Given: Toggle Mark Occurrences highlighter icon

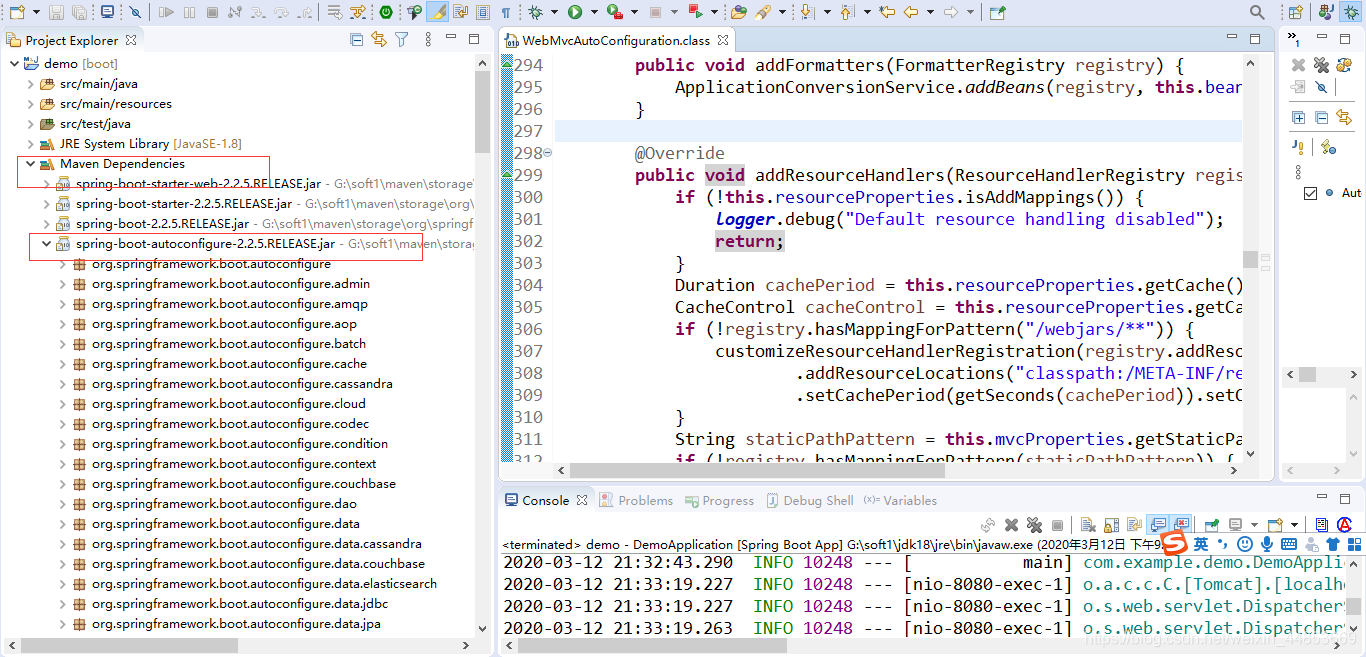Looking at the screenshot, I should (437, 12).
